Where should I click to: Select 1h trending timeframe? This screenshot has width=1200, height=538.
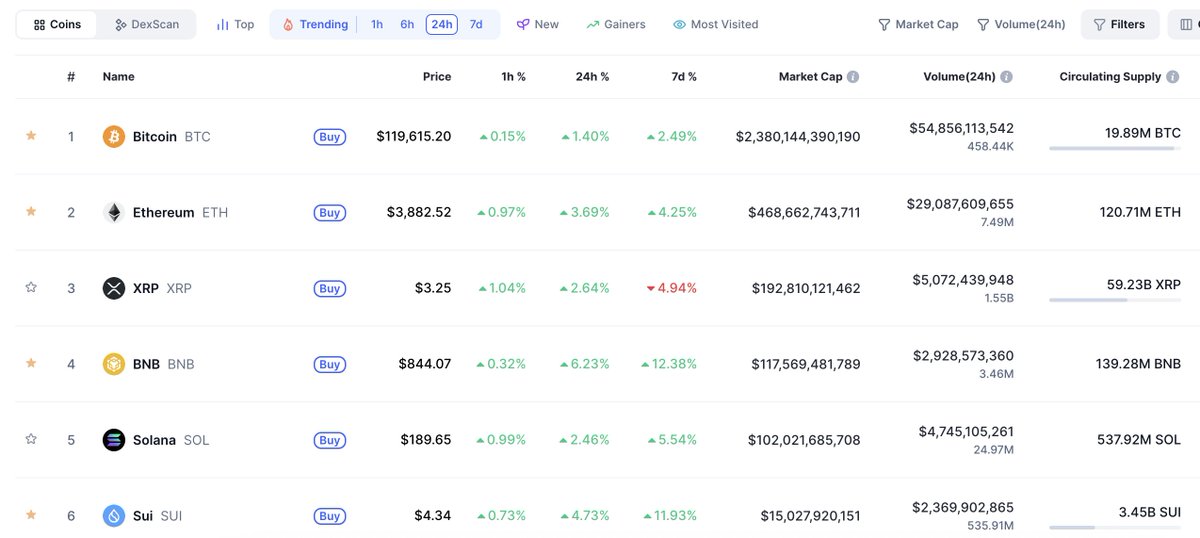(377, 24)
